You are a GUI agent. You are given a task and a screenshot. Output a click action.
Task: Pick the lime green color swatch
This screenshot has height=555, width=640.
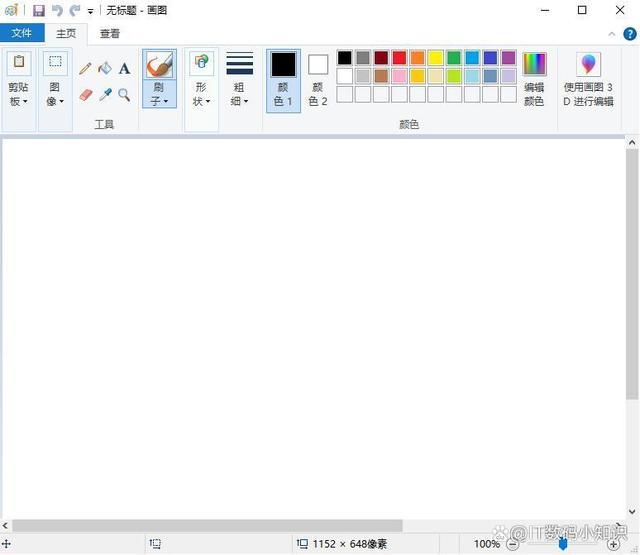click(x=454, y=76)
